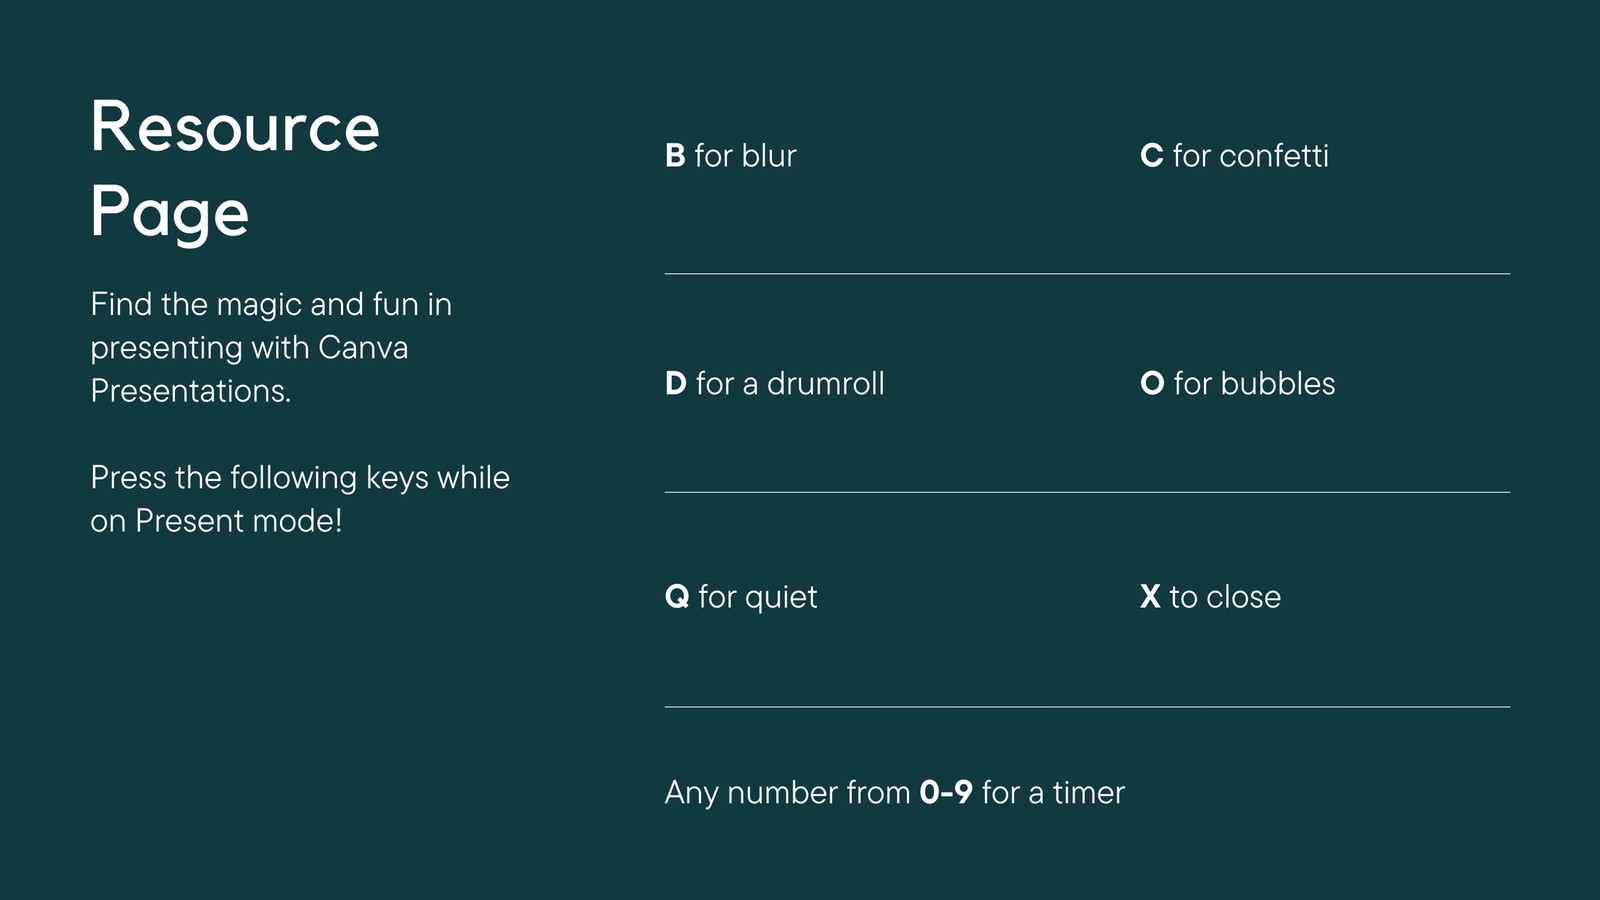1600x900 pixels.
Task: Select the bold Q key letter
Action: click(677, 597)
